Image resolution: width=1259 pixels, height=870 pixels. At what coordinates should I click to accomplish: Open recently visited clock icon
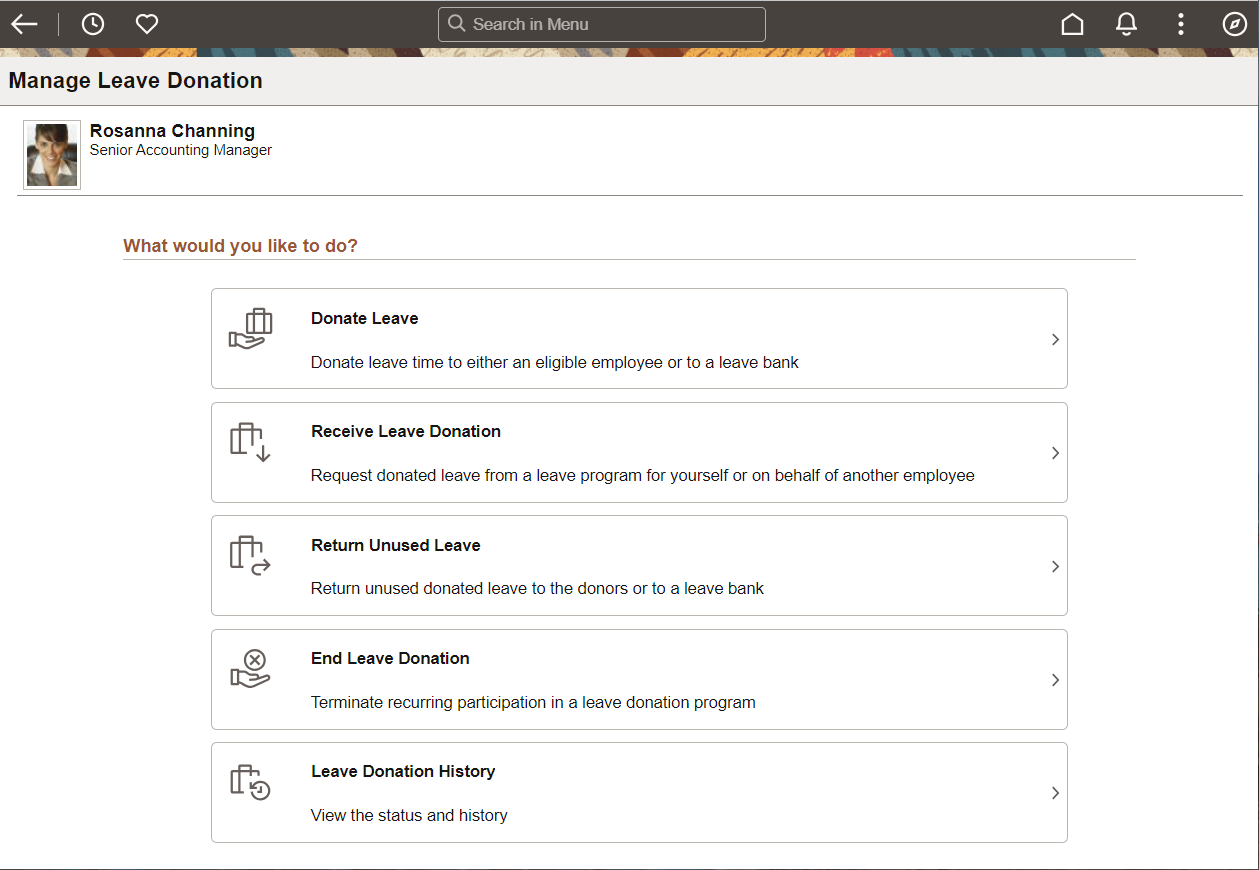92,24
